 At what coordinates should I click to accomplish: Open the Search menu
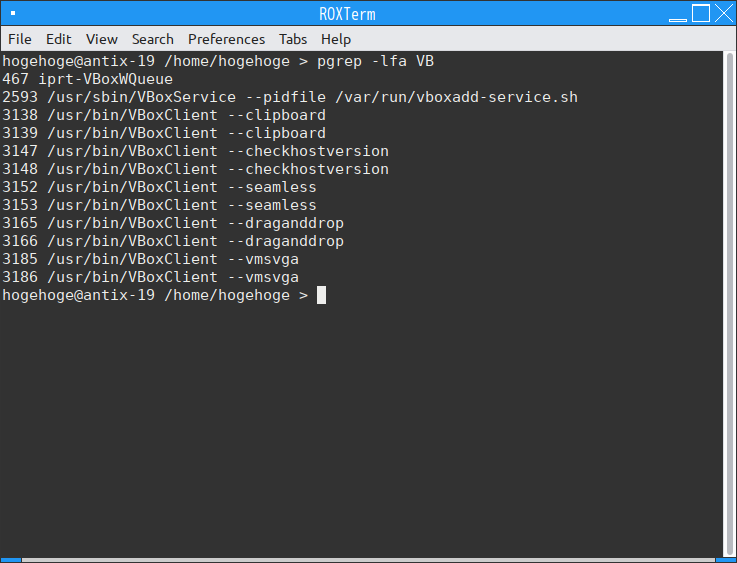click(x=153, y=39)
